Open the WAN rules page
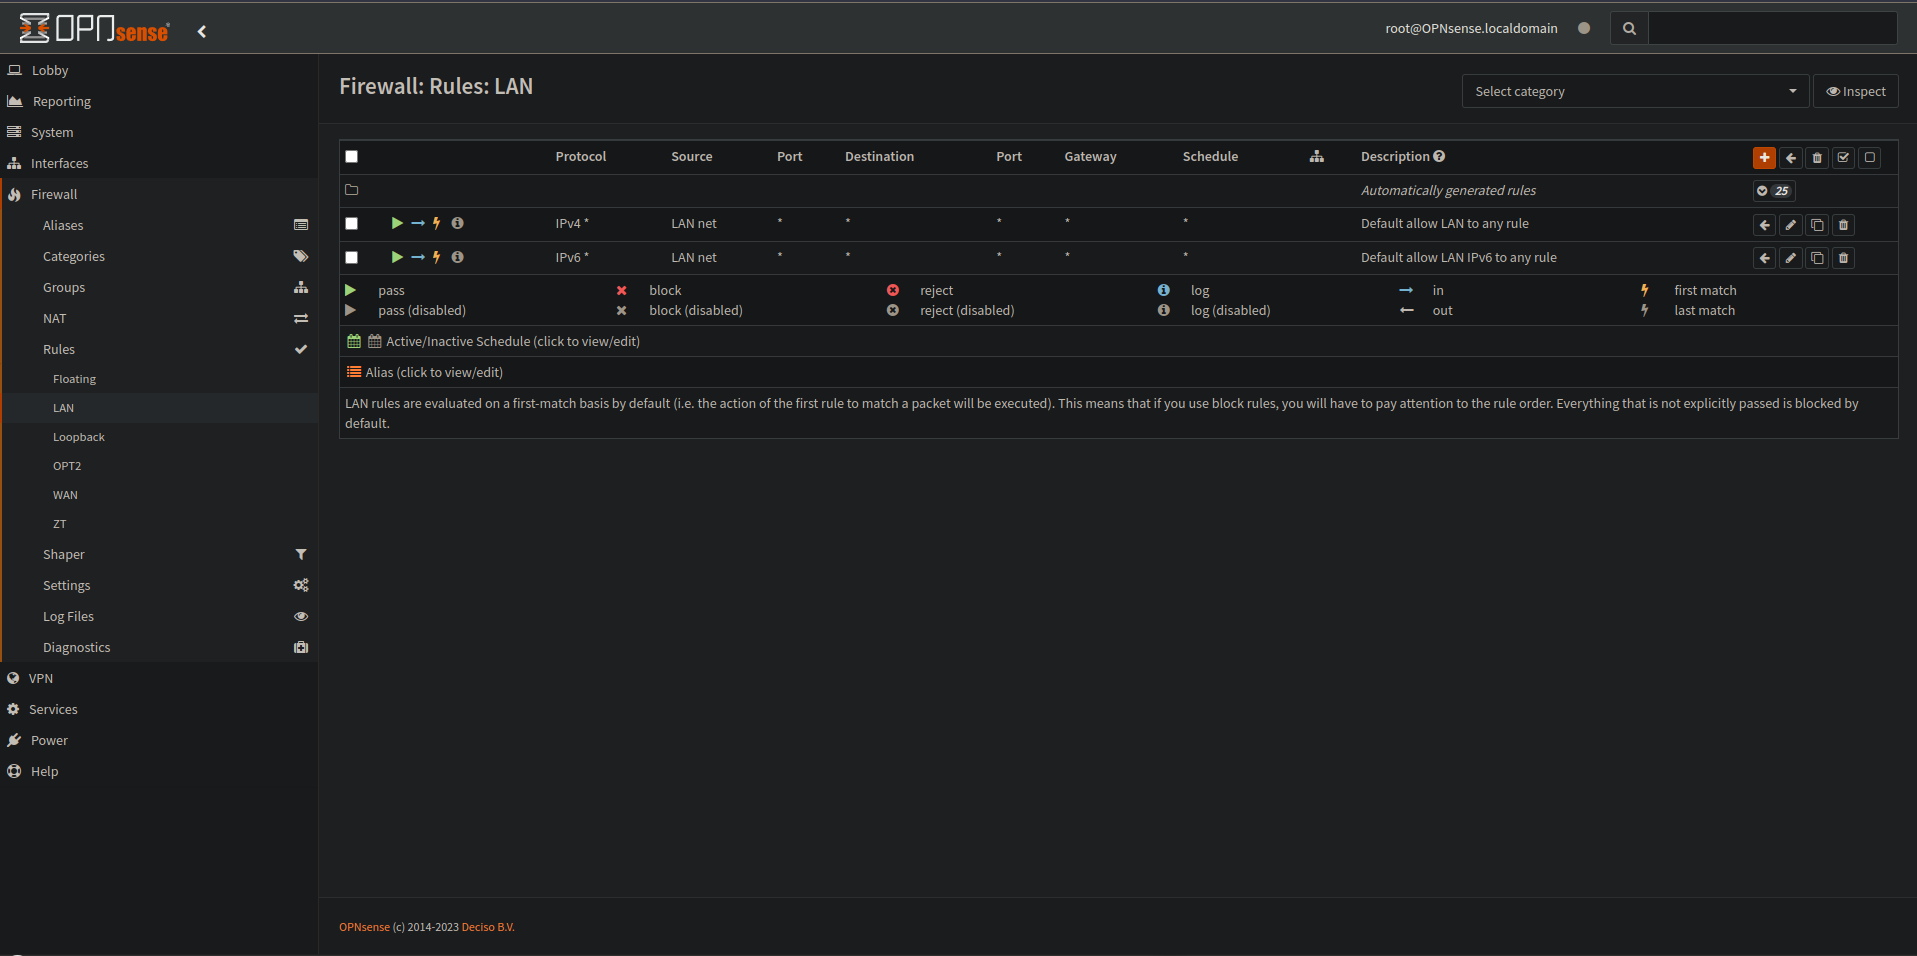Viewport: 1917px width, 956px height. pyautogui.click(x=159, y=495)
